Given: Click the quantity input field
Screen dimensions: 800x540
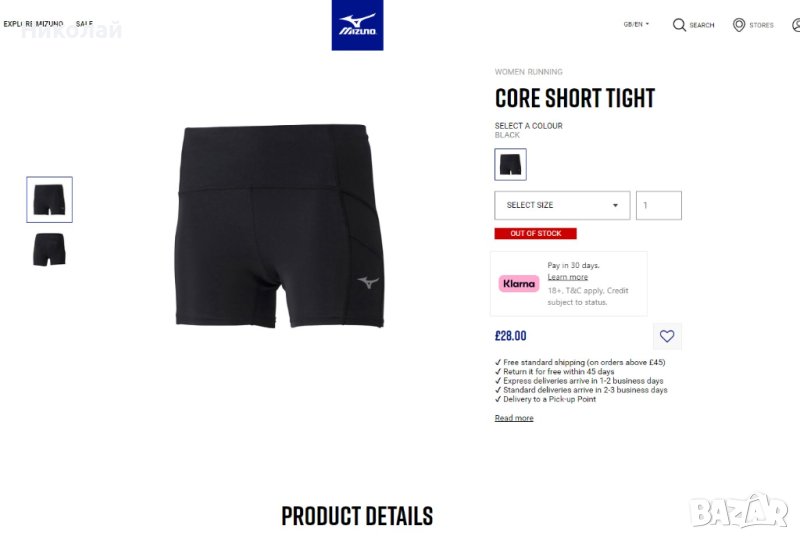Looking at the screenshot, I should point(659,205).
